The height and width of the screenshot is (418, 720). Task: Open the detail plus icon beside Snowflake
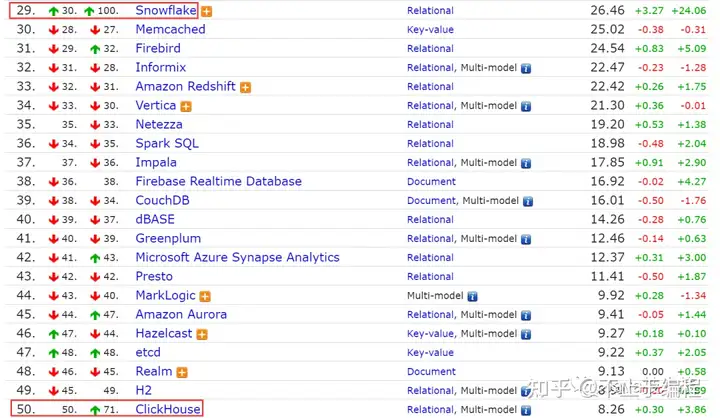point(207,11)
